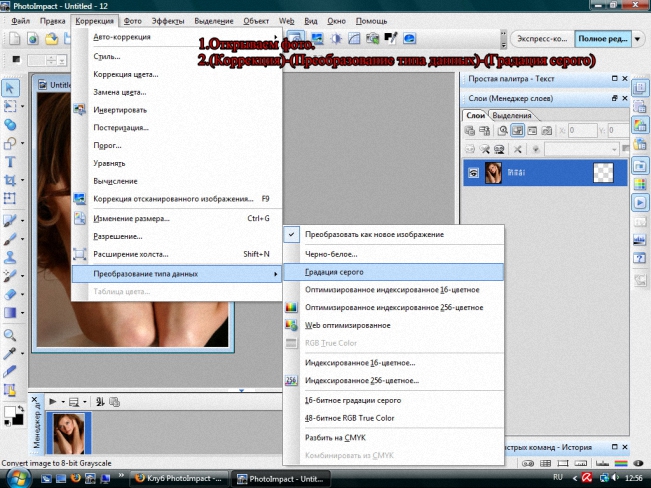Expand the mode dropdown arrow beside 'Полное ред...'
This screenshot has width=651, height=488.
coord(637,39)
